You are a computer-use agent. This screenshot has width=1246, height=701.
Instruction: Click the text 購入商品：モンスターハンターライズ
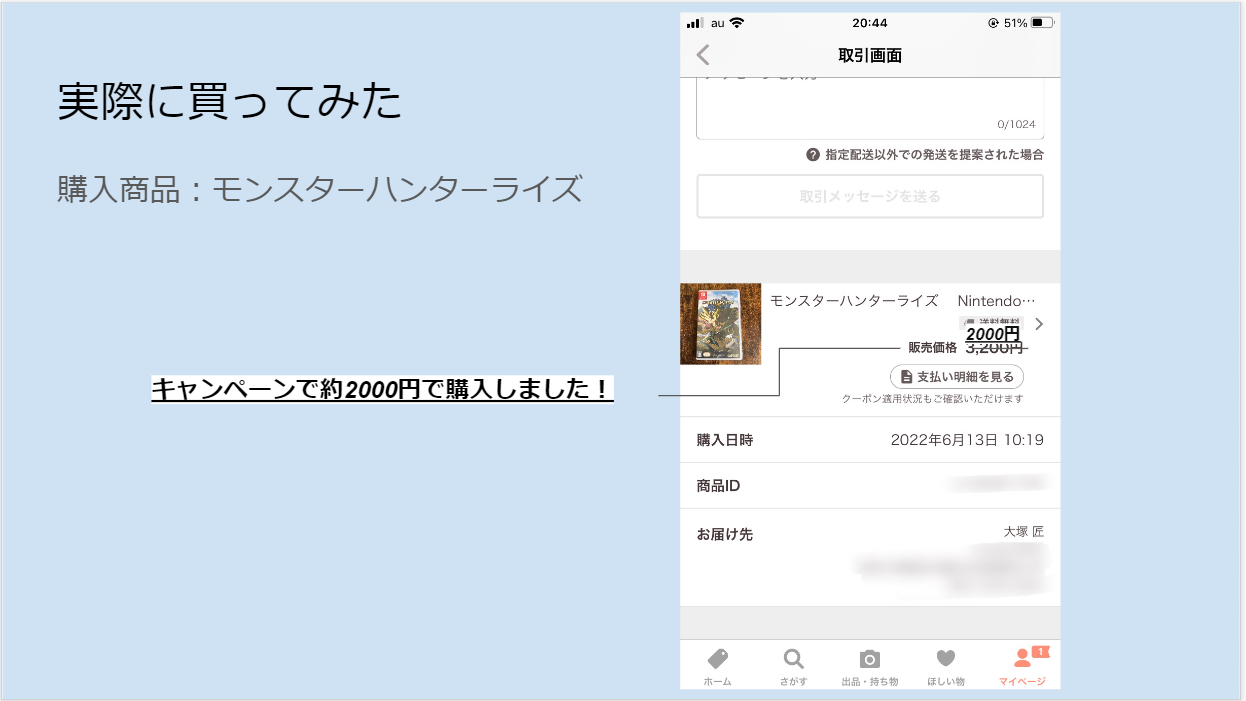(320, 188)
